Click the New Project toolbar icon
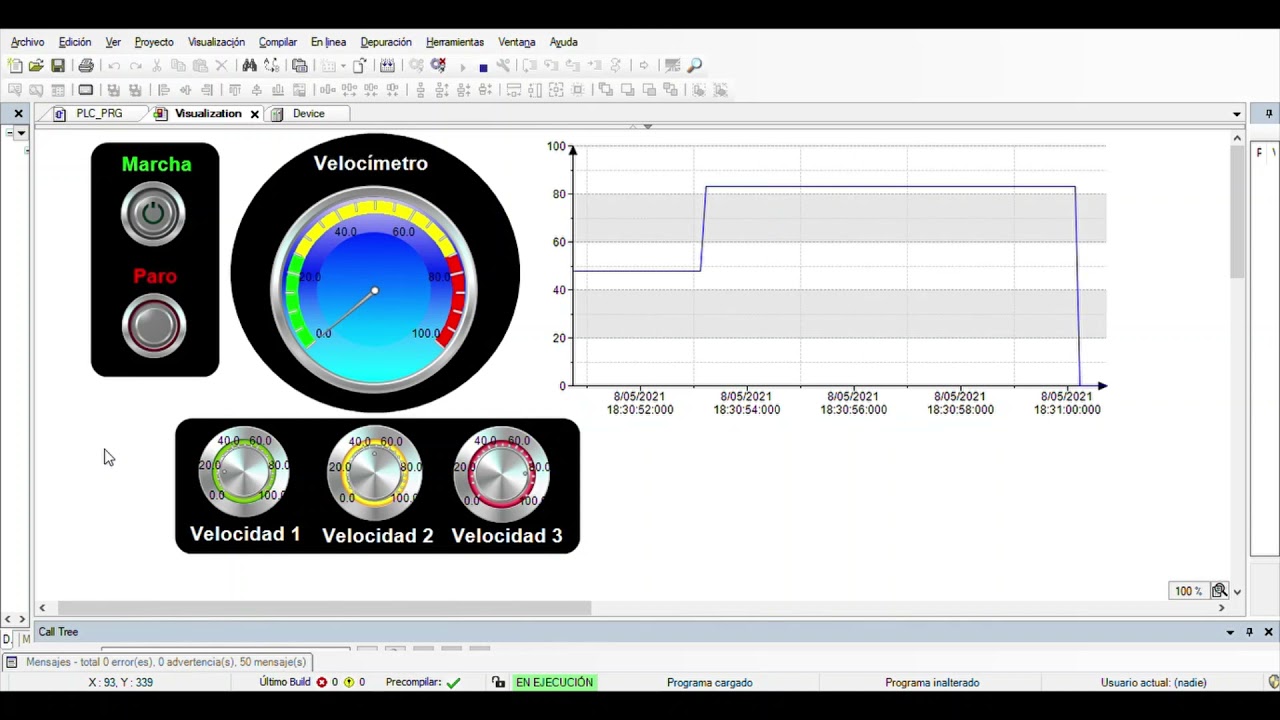This screenshot has width=1280, height=720. 15,66
